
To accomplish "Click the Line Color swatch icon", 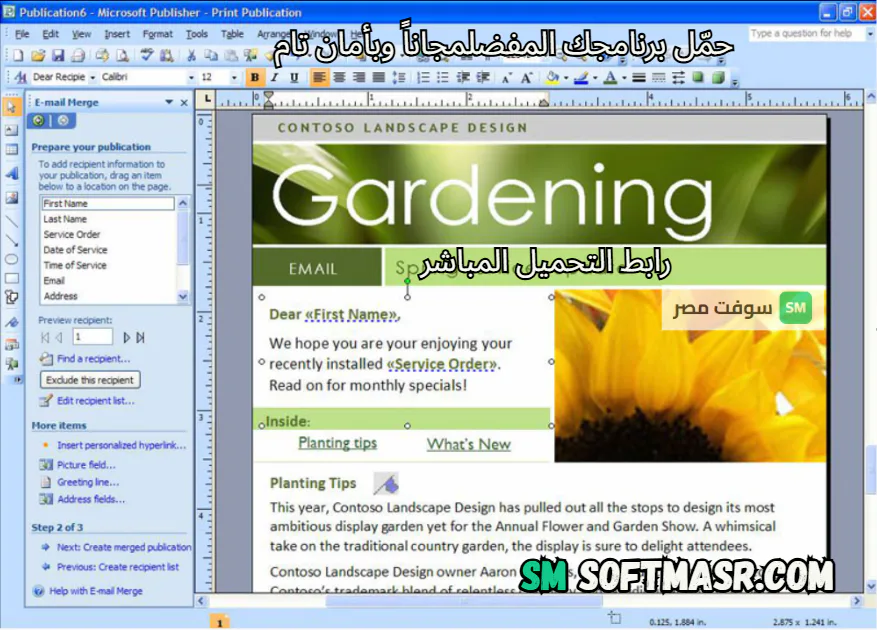I will pos(582,77).
